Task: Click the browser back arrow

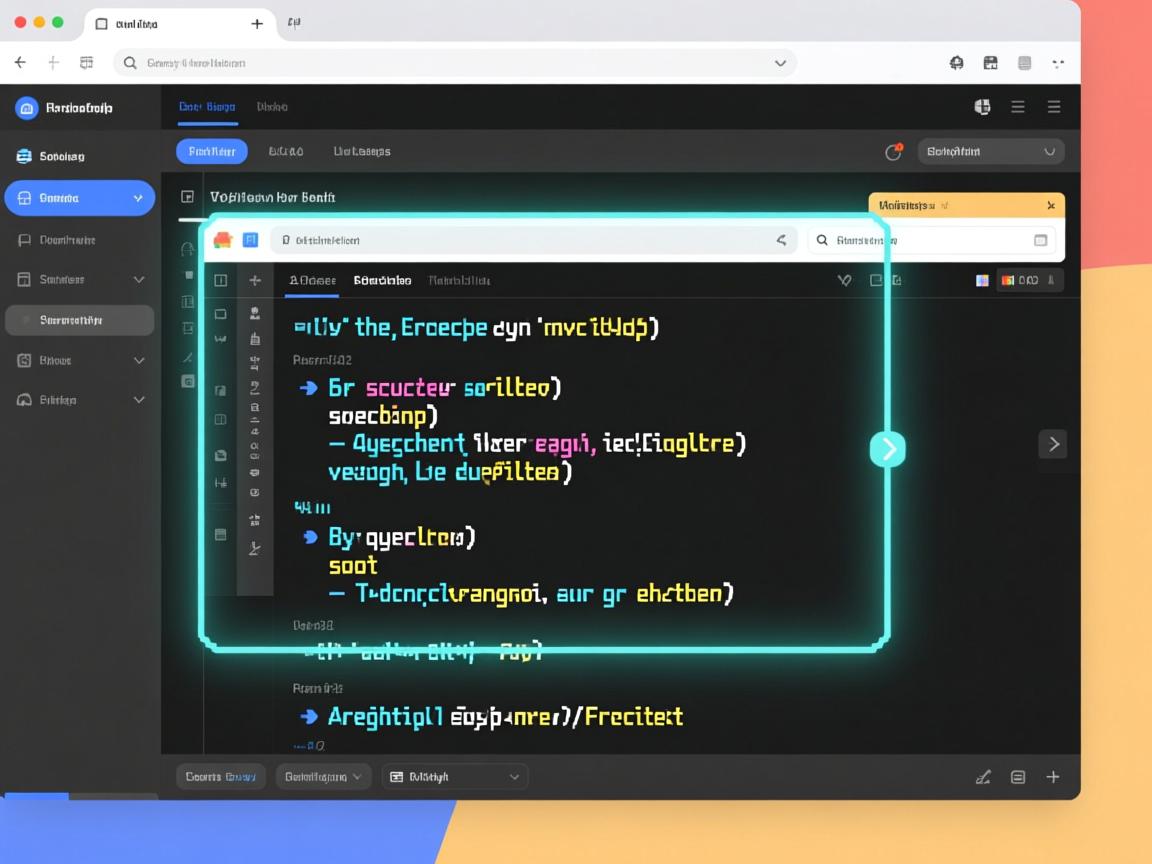Action: click(20, 63)
